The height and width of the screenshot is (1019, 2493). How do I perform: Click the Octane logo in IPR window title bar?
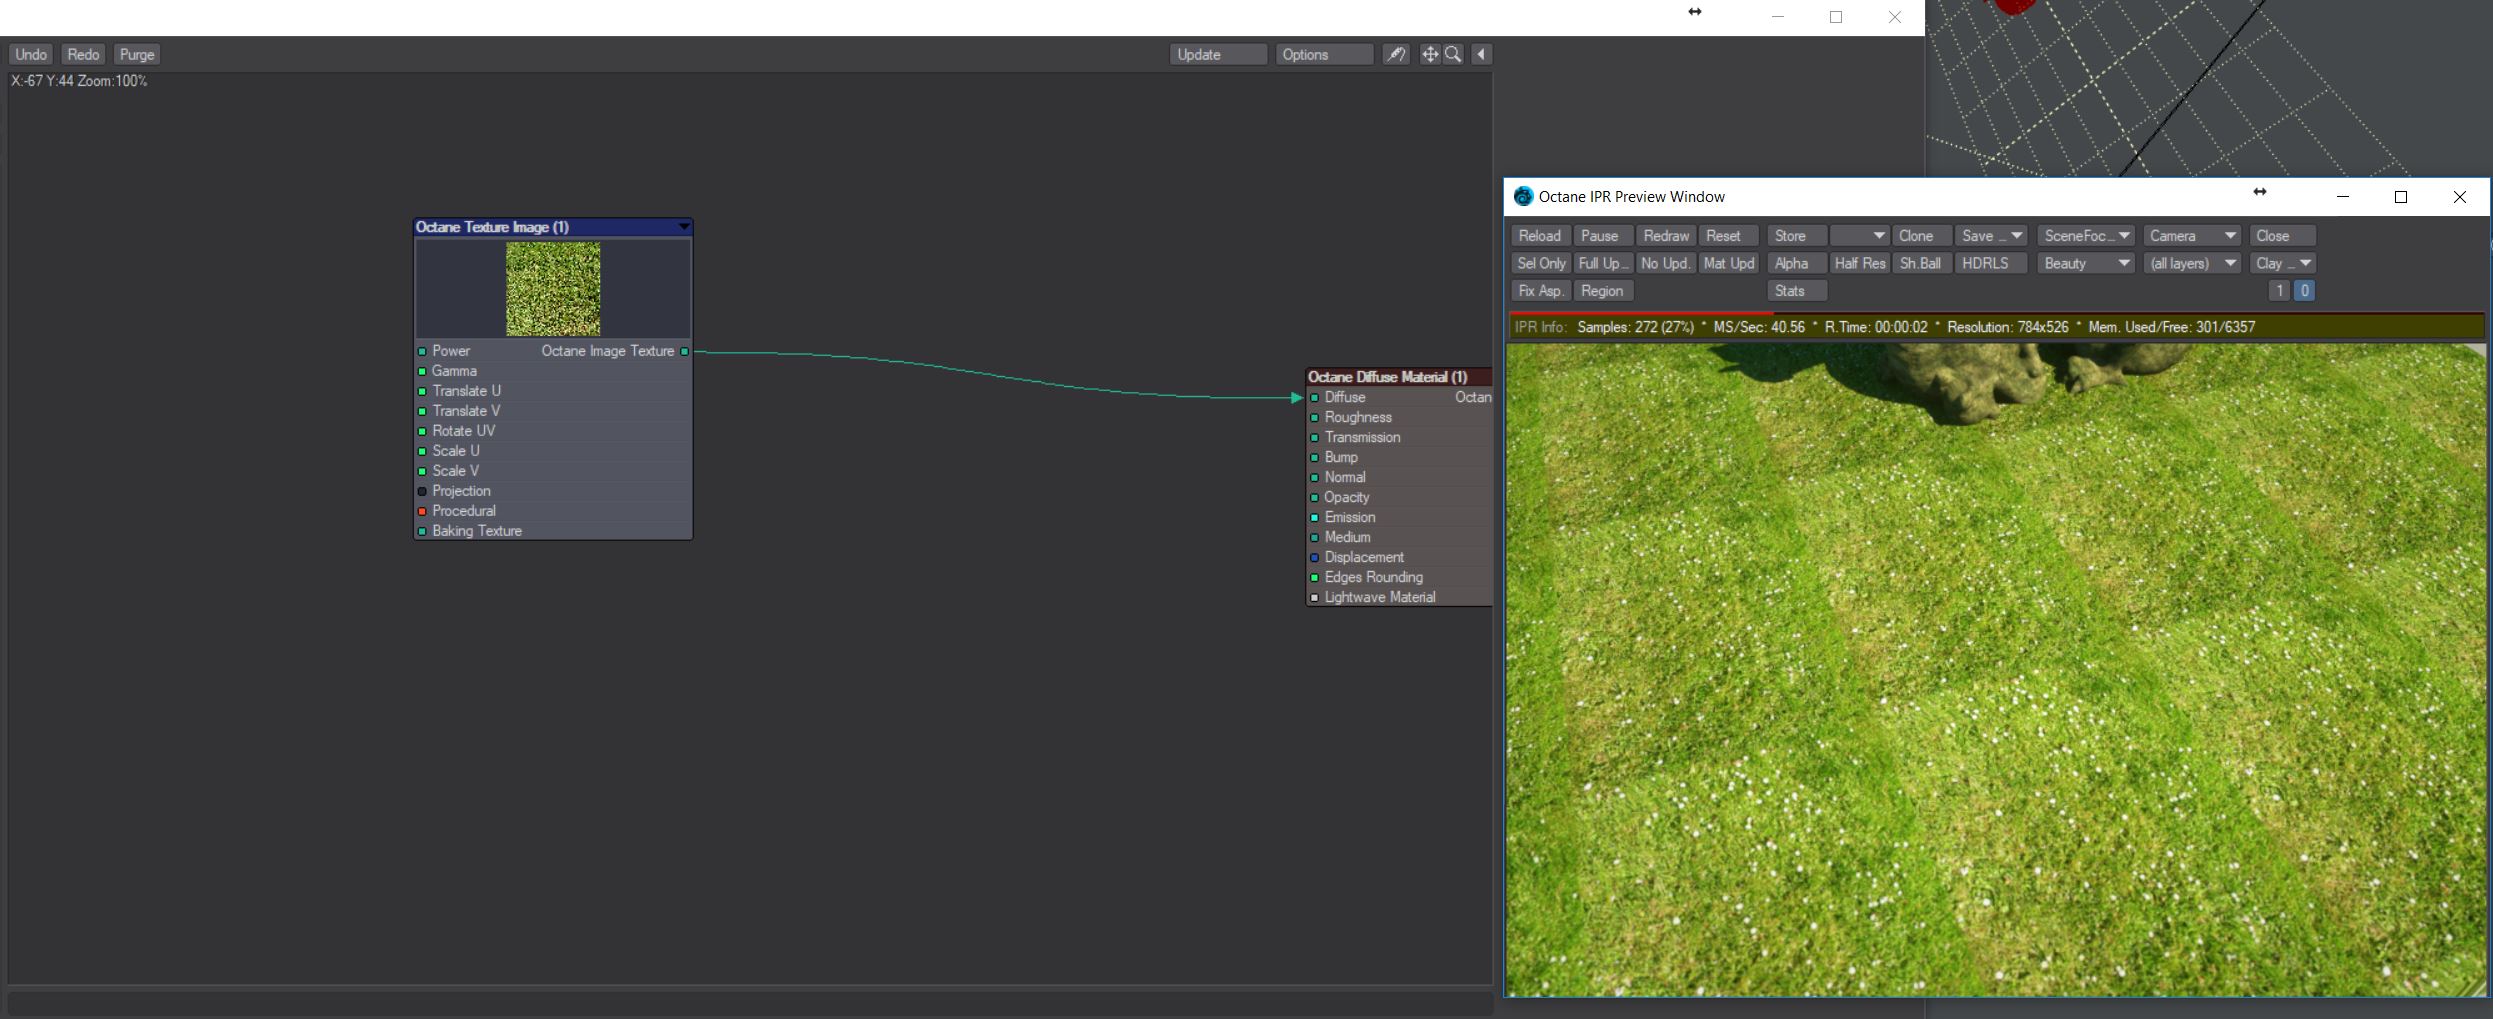pos(1523,197)
